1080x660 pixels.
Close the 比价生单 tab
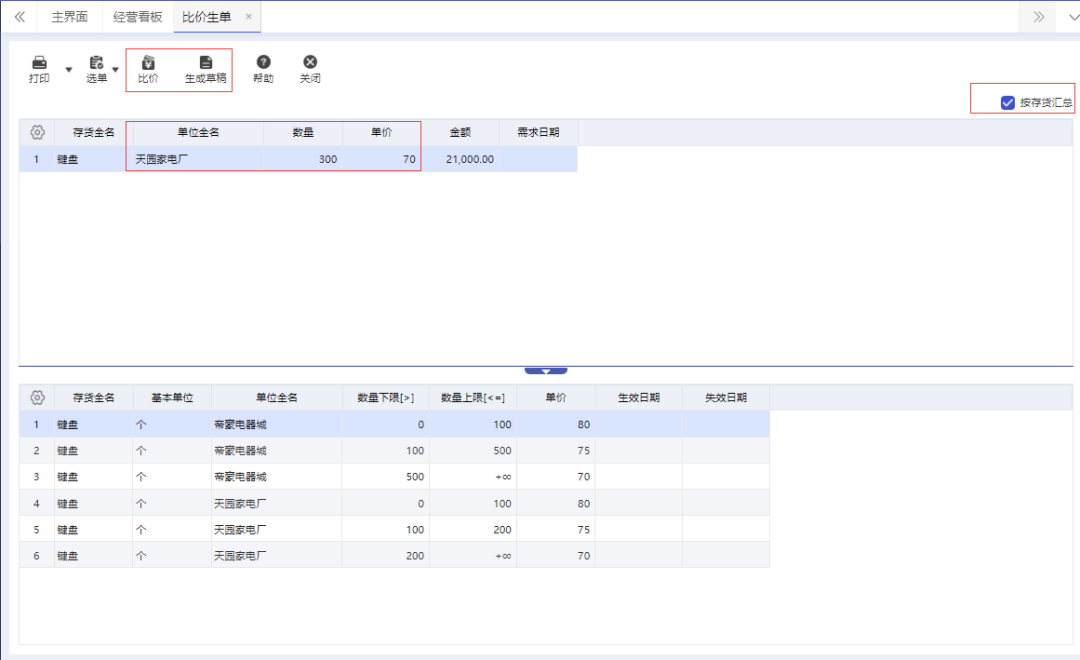coord(248,16)
